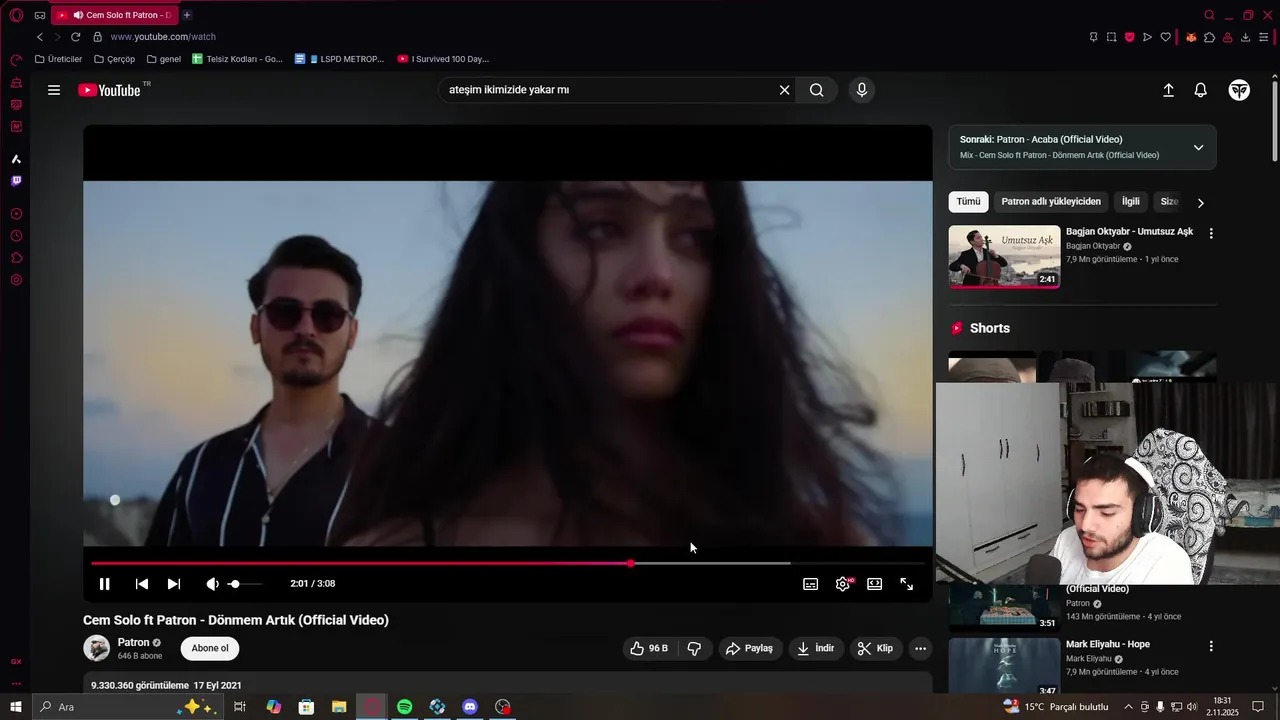1280x720 pixels.
Task: Open Üreticiler bookmark folder
Action: click(x=58, y=59)
